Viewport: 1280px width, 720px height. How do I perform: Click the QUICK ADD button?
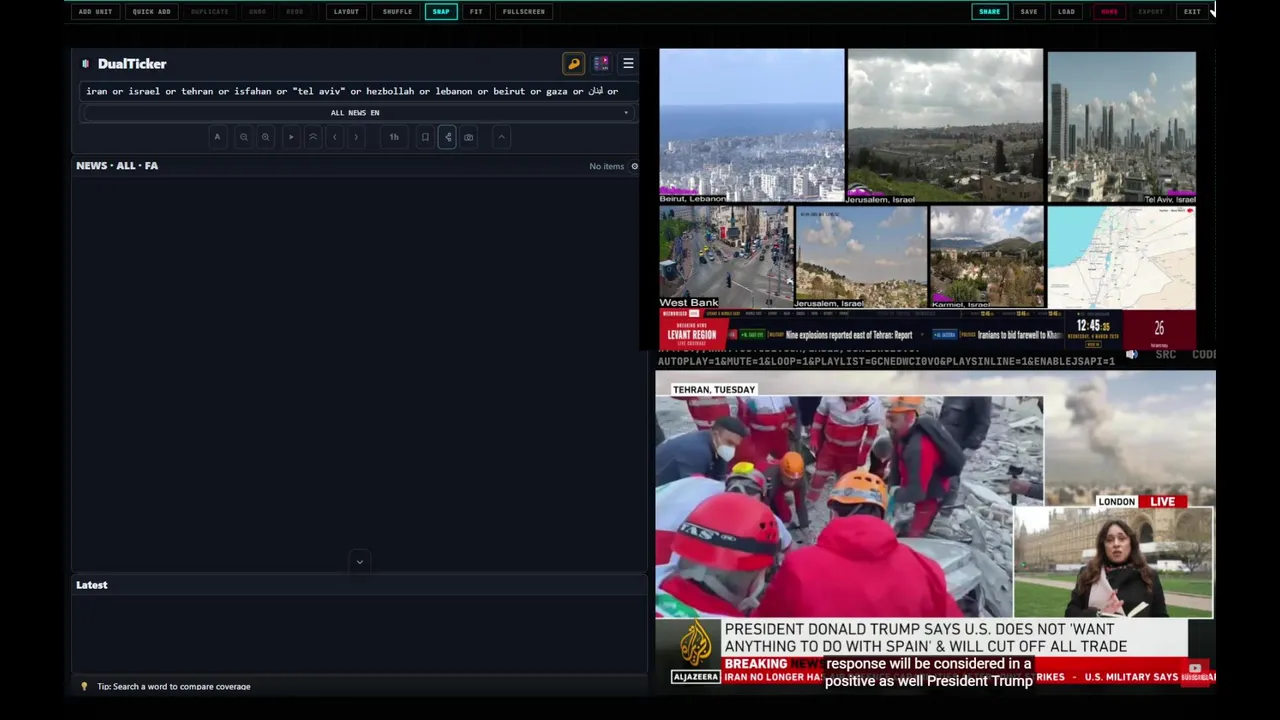152,12
